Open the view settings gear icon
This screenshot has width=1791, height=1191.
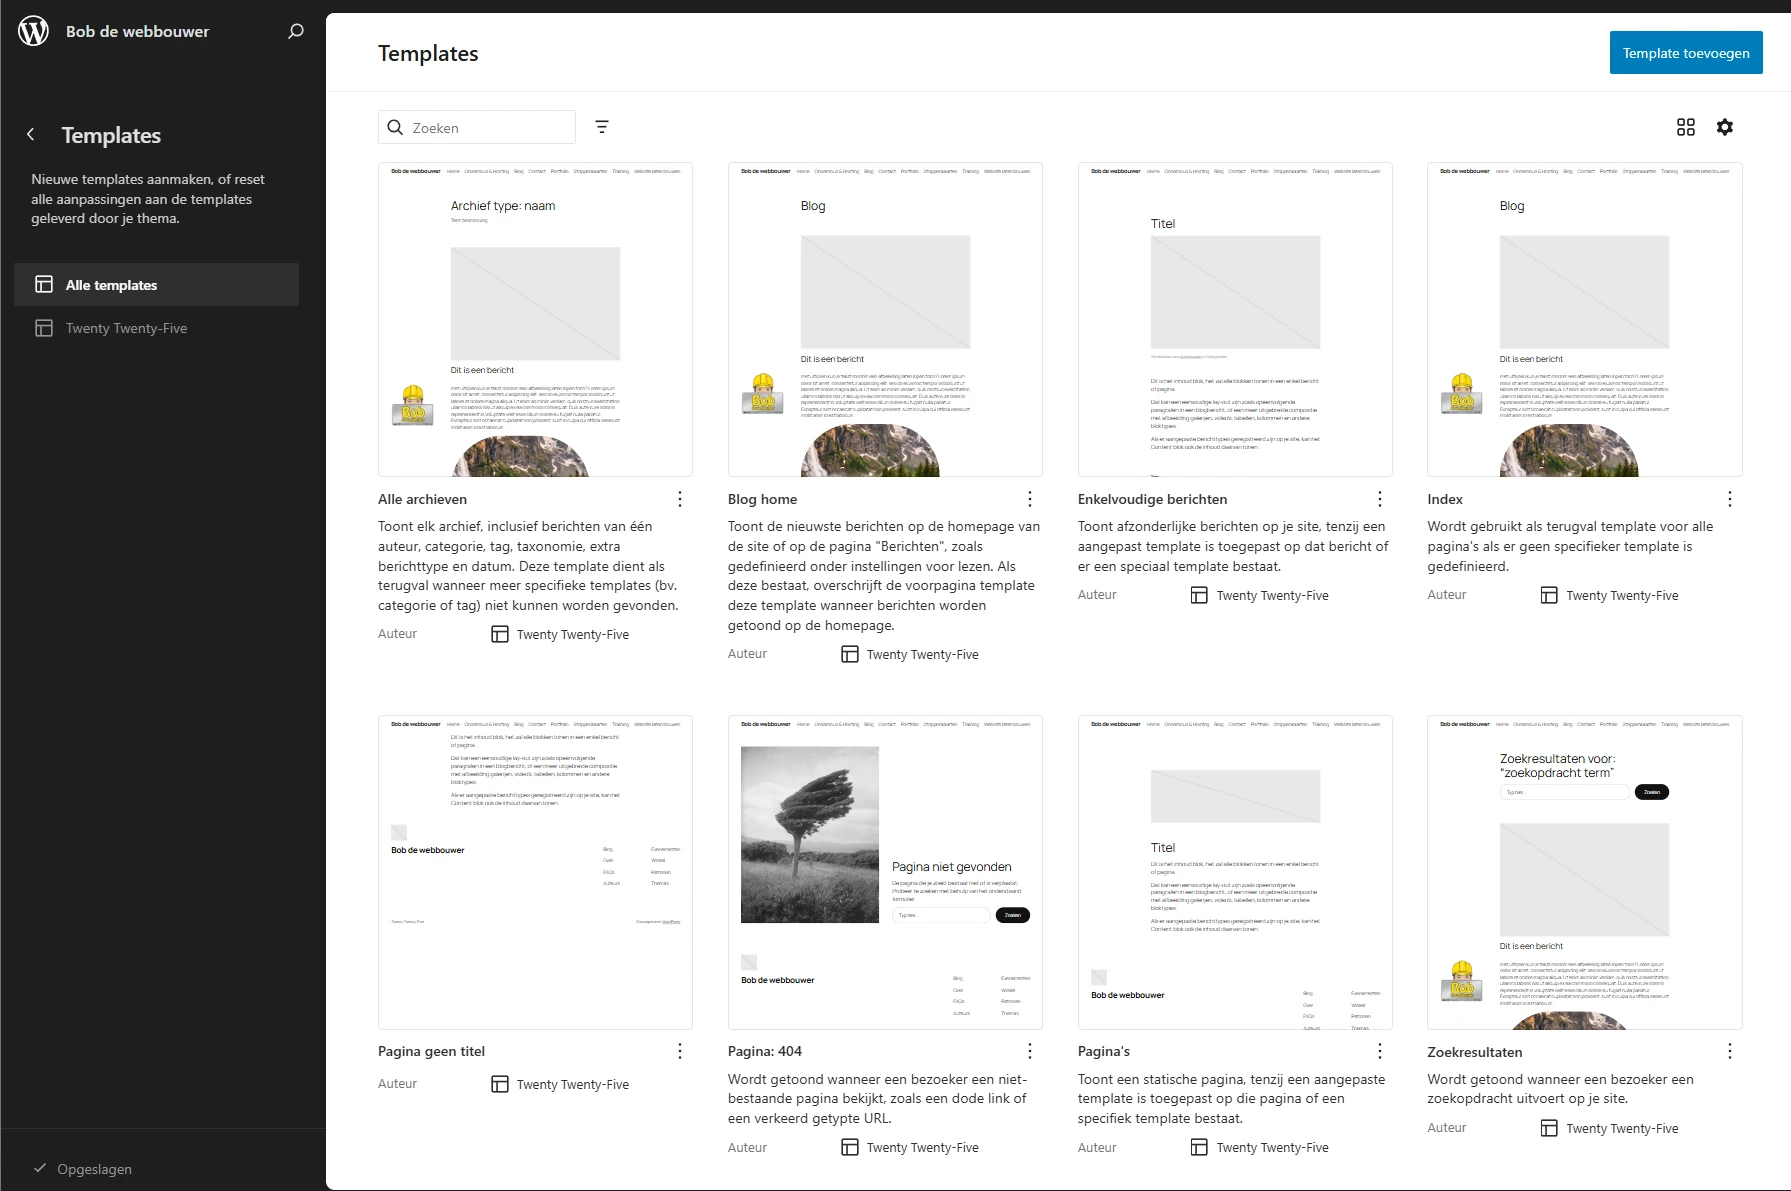(1726, 127)
